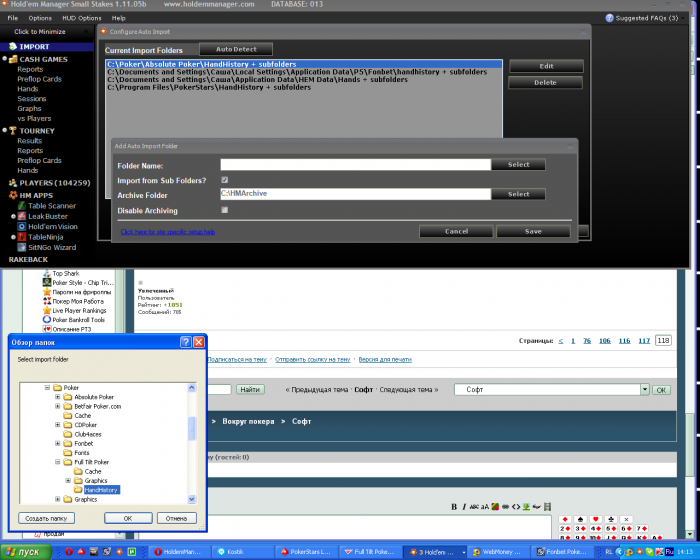Collapse the Tourney section
700x560 pixels.
(x=4, y=130)
